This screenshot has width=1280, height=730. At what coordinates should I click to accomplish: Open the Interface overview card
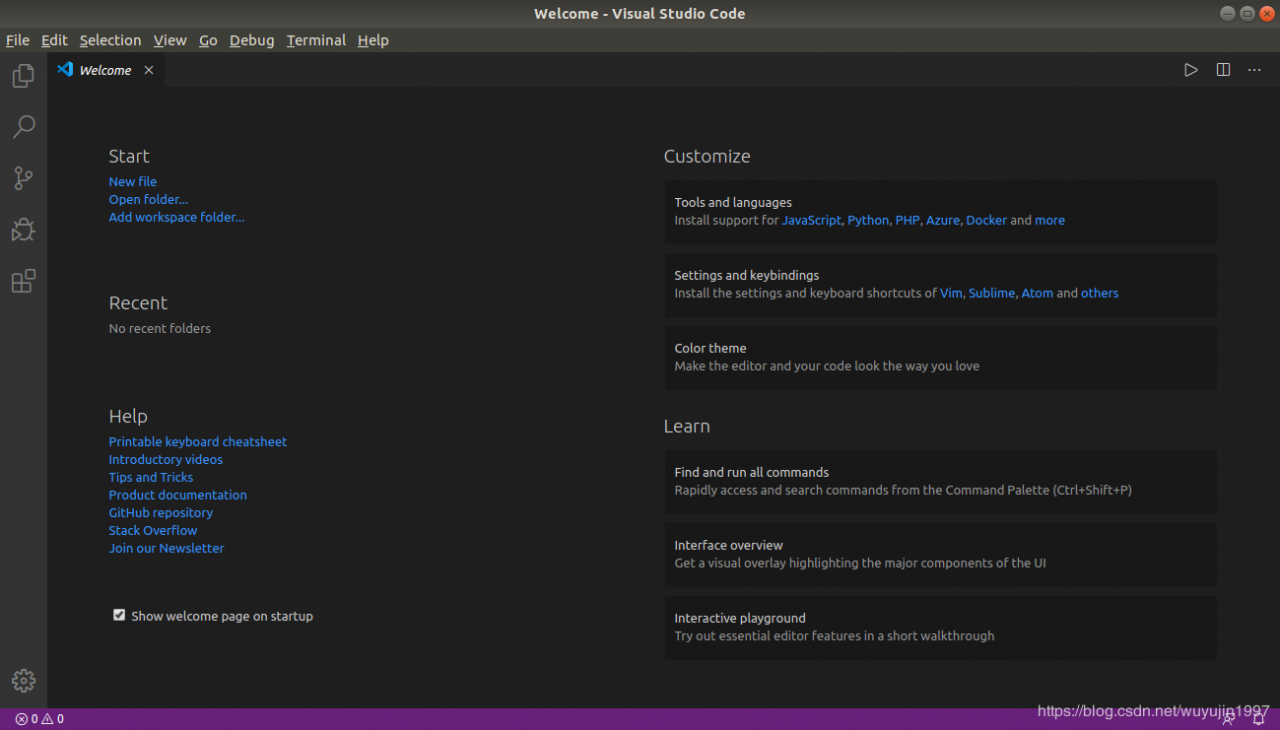point(941,554)
